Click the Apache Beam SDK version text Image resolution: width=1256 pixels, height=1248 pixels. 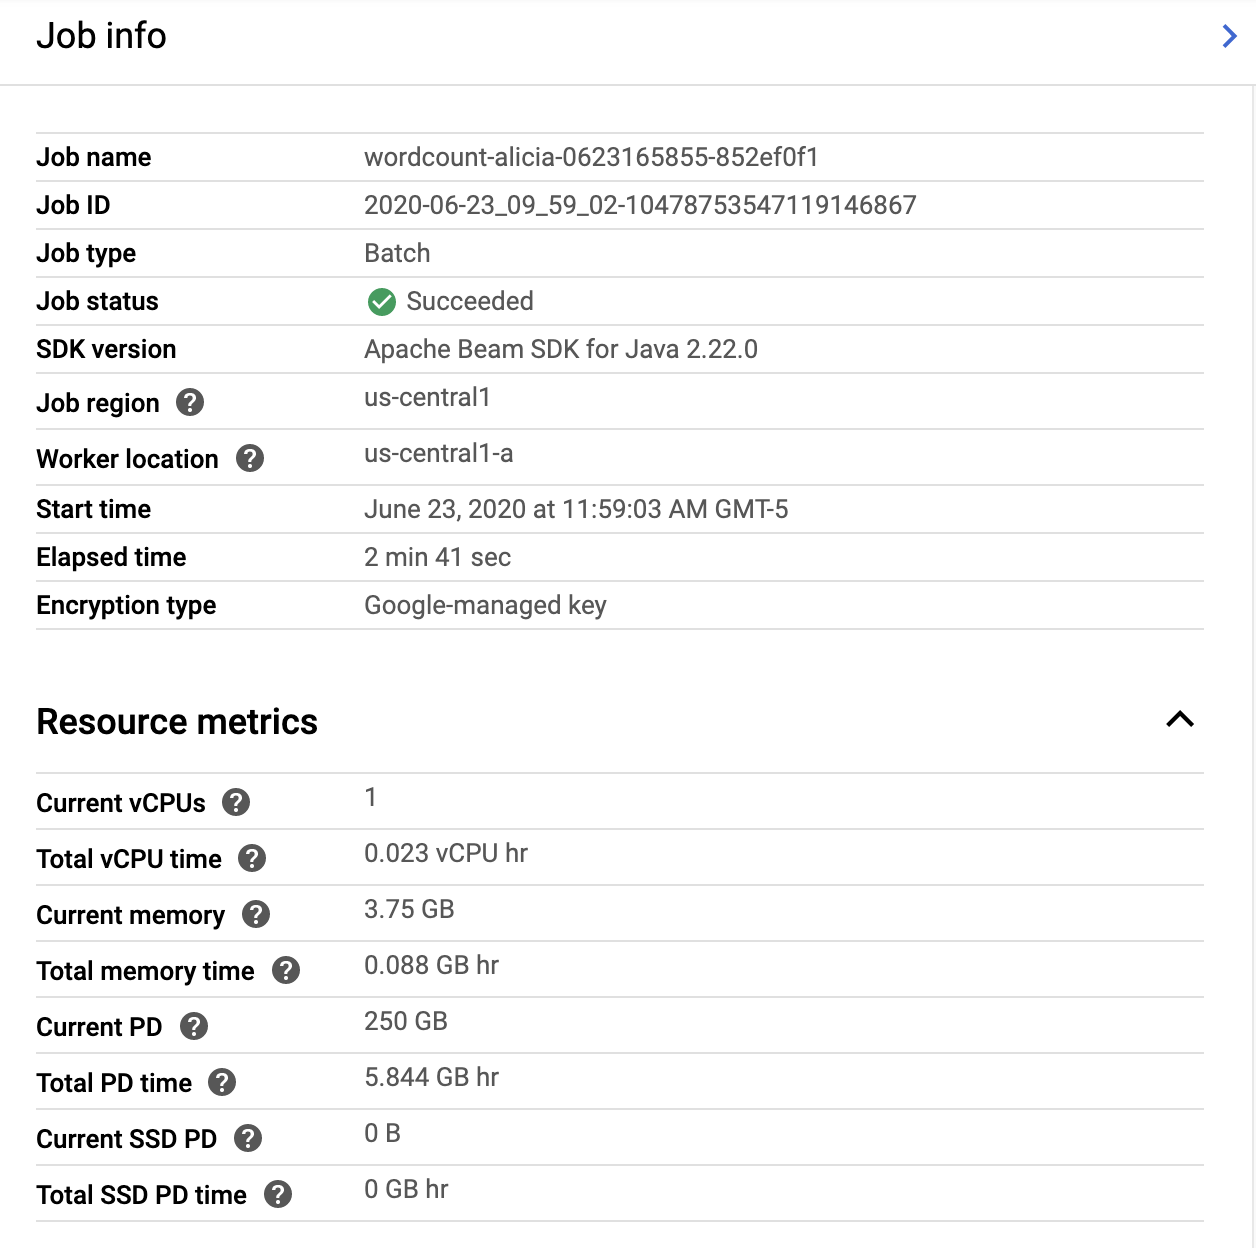[x=560, y=350]
